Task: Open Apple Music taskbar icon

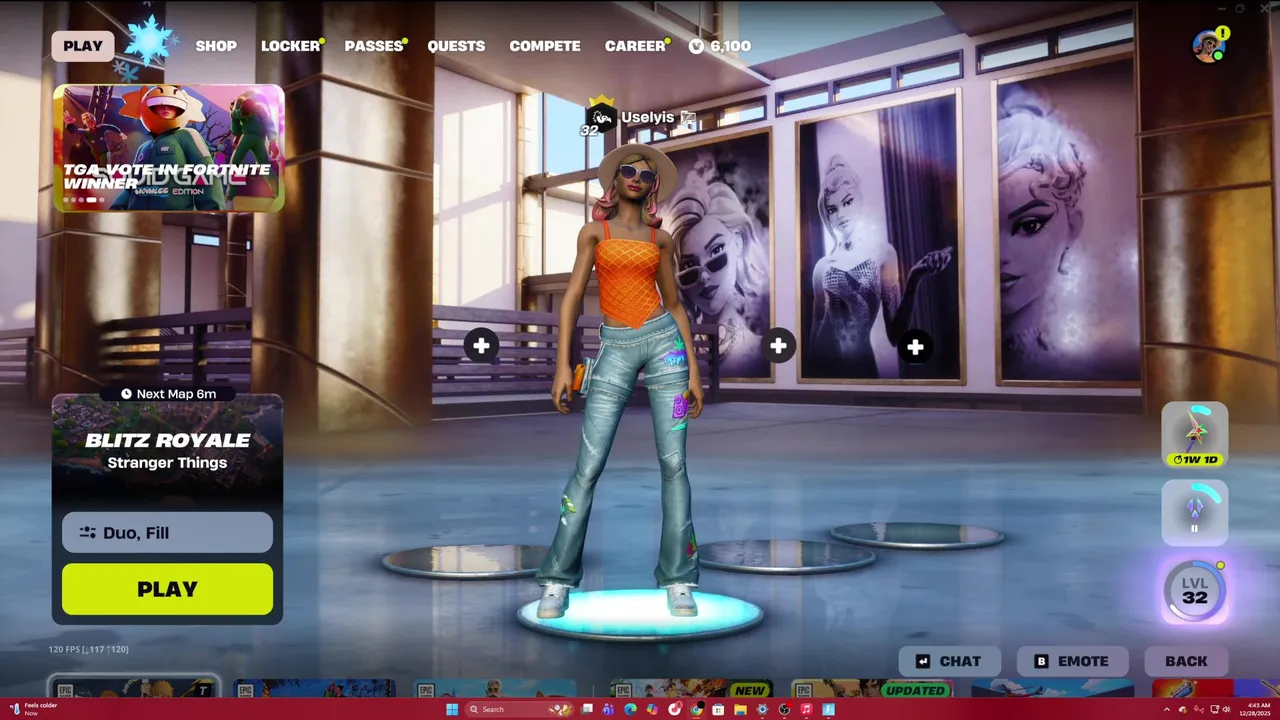Action: click(806, 709)
